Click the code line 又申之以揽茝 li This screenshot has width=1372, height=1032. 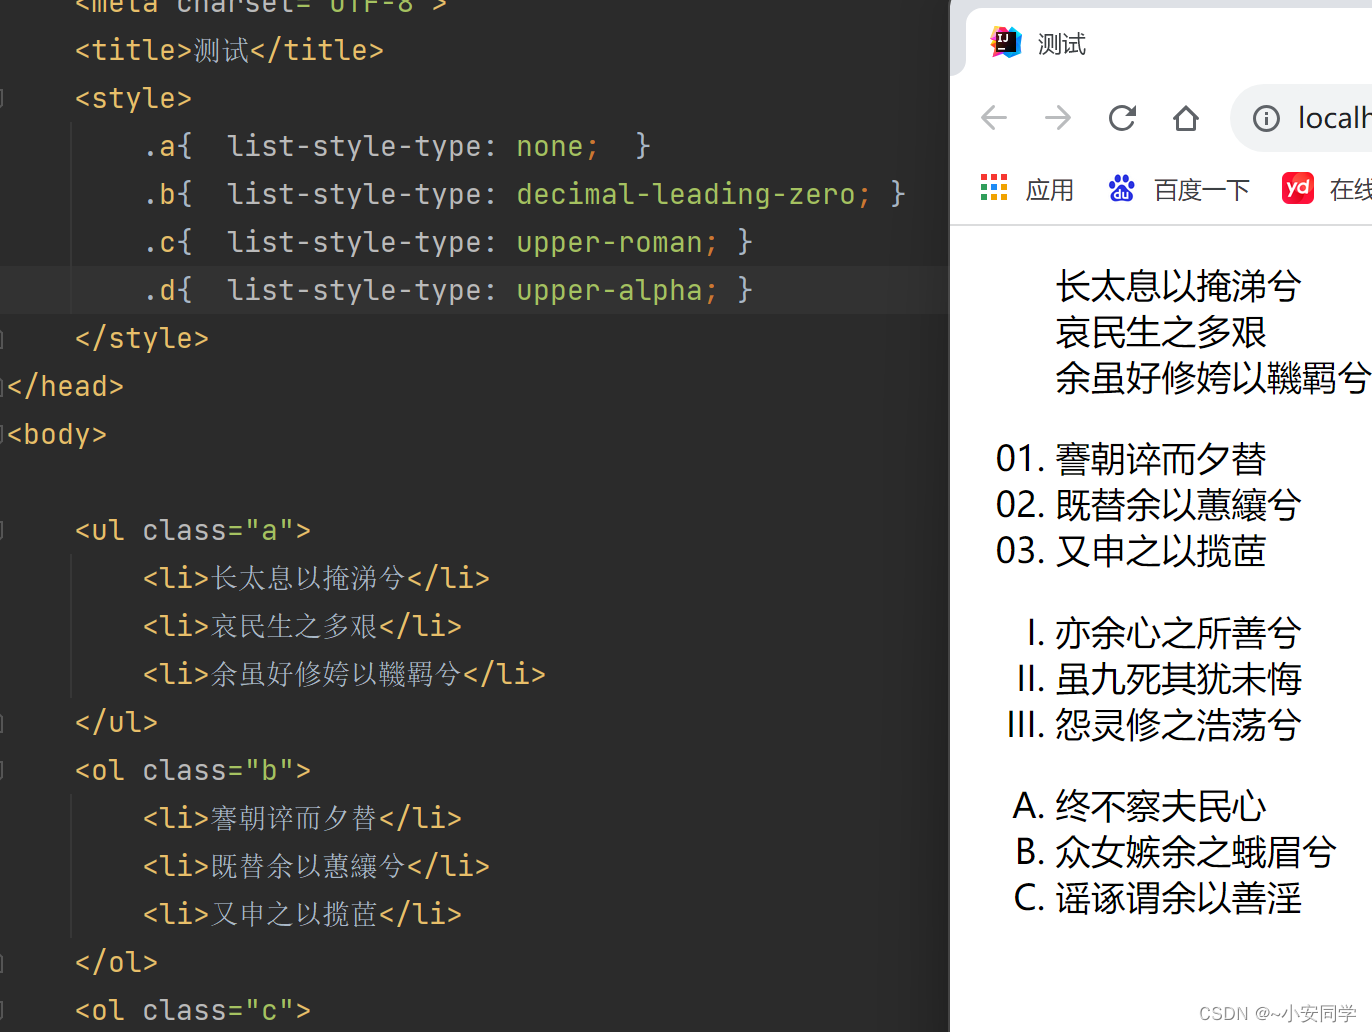point(302,914)
